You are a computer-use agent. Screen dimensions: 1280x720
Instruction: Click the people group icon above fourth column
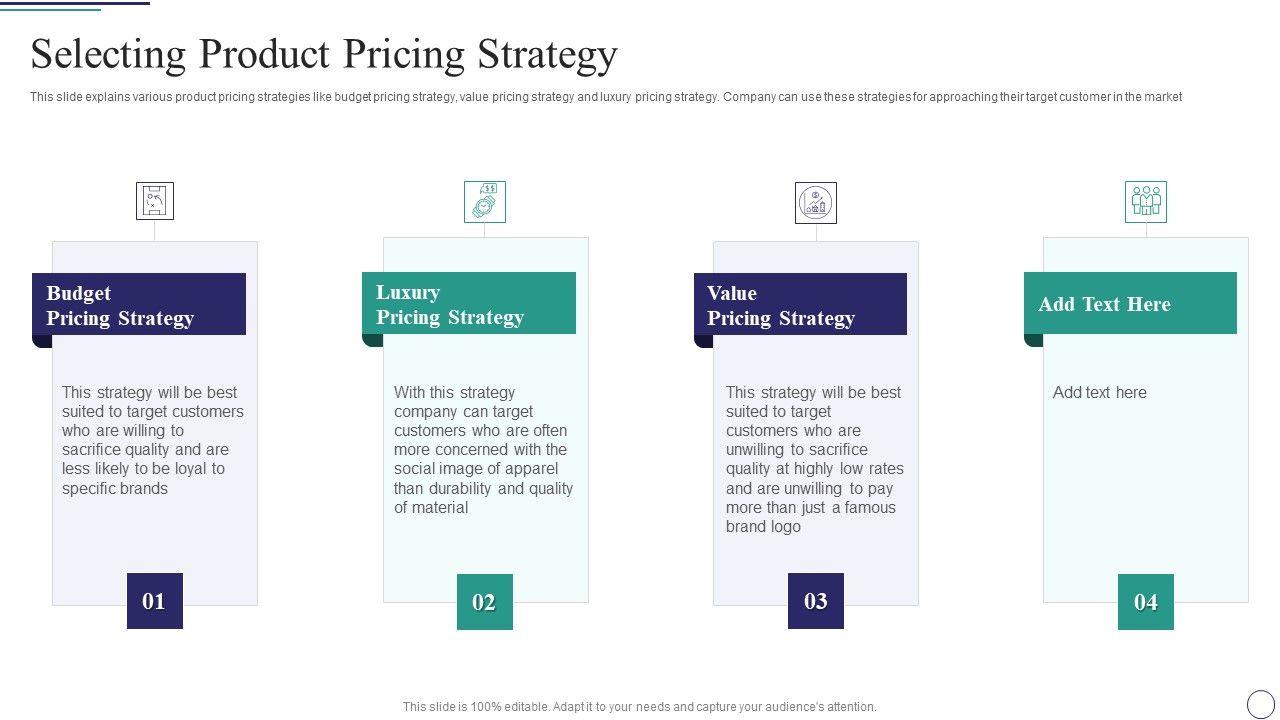[1146, 202]
